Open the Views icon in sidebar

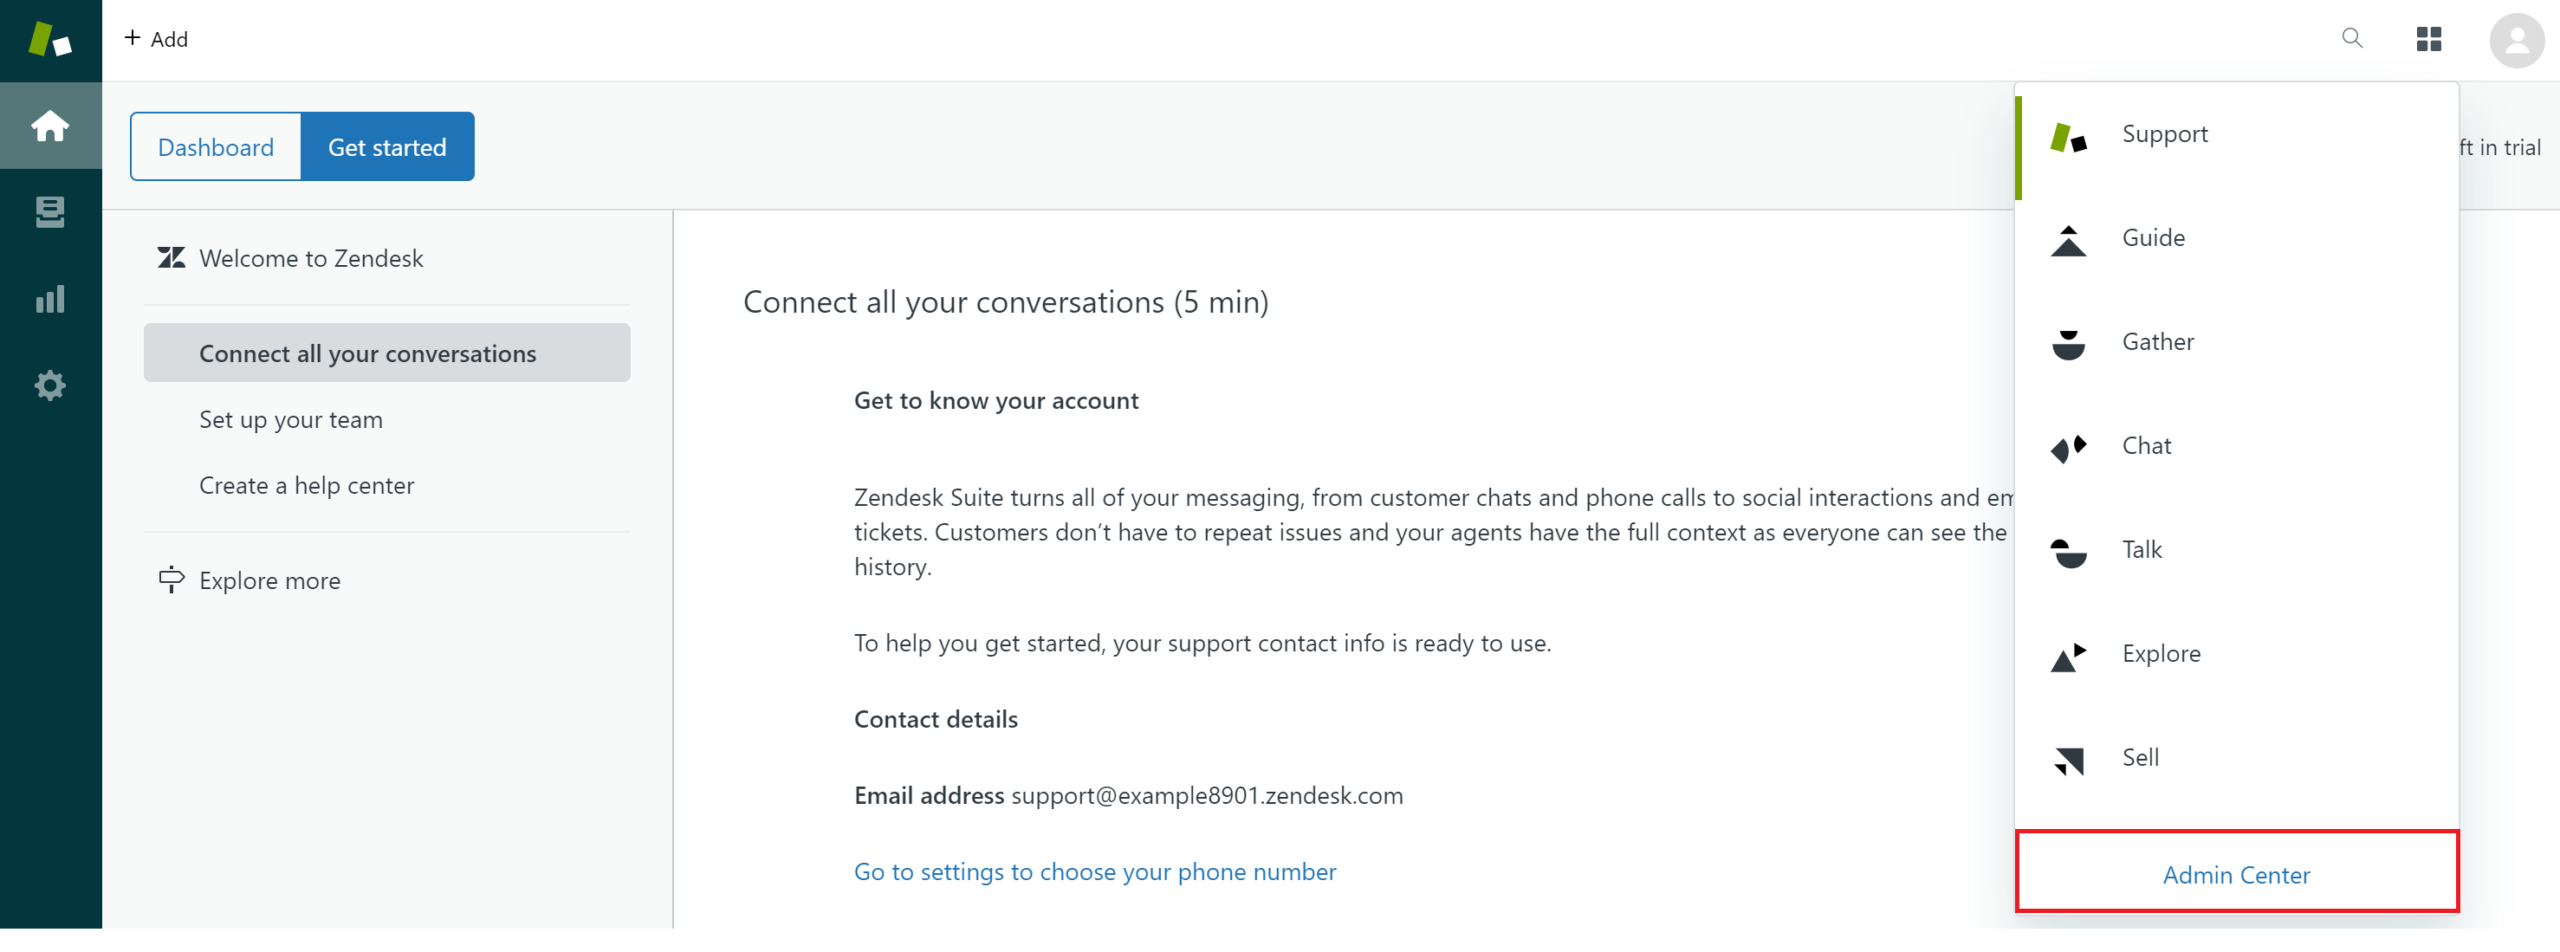[x=50, y=212]
